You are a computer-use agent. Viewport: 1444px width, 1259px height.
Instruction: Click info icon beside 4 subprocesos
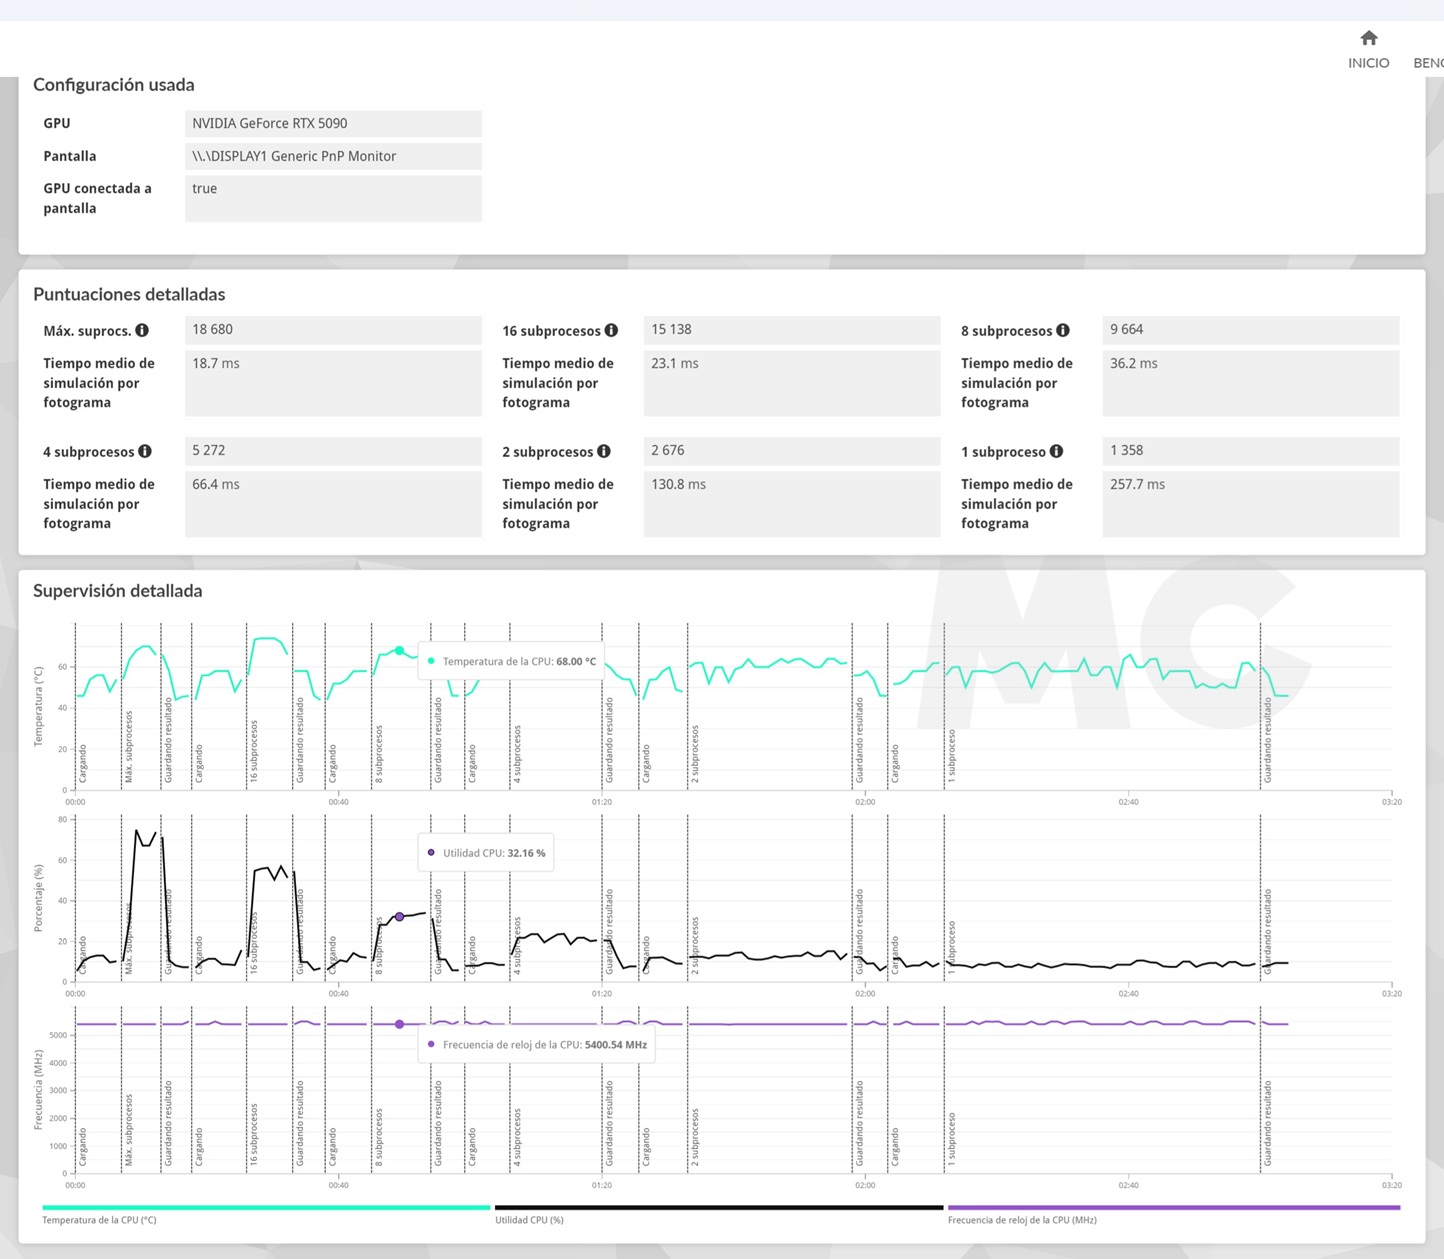(145, 451)
